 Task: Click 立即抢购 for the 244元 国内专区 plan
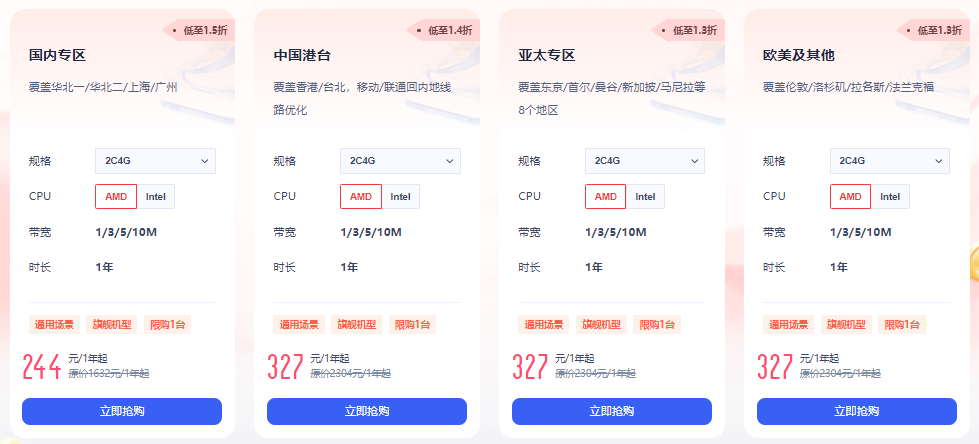[122, 411]
